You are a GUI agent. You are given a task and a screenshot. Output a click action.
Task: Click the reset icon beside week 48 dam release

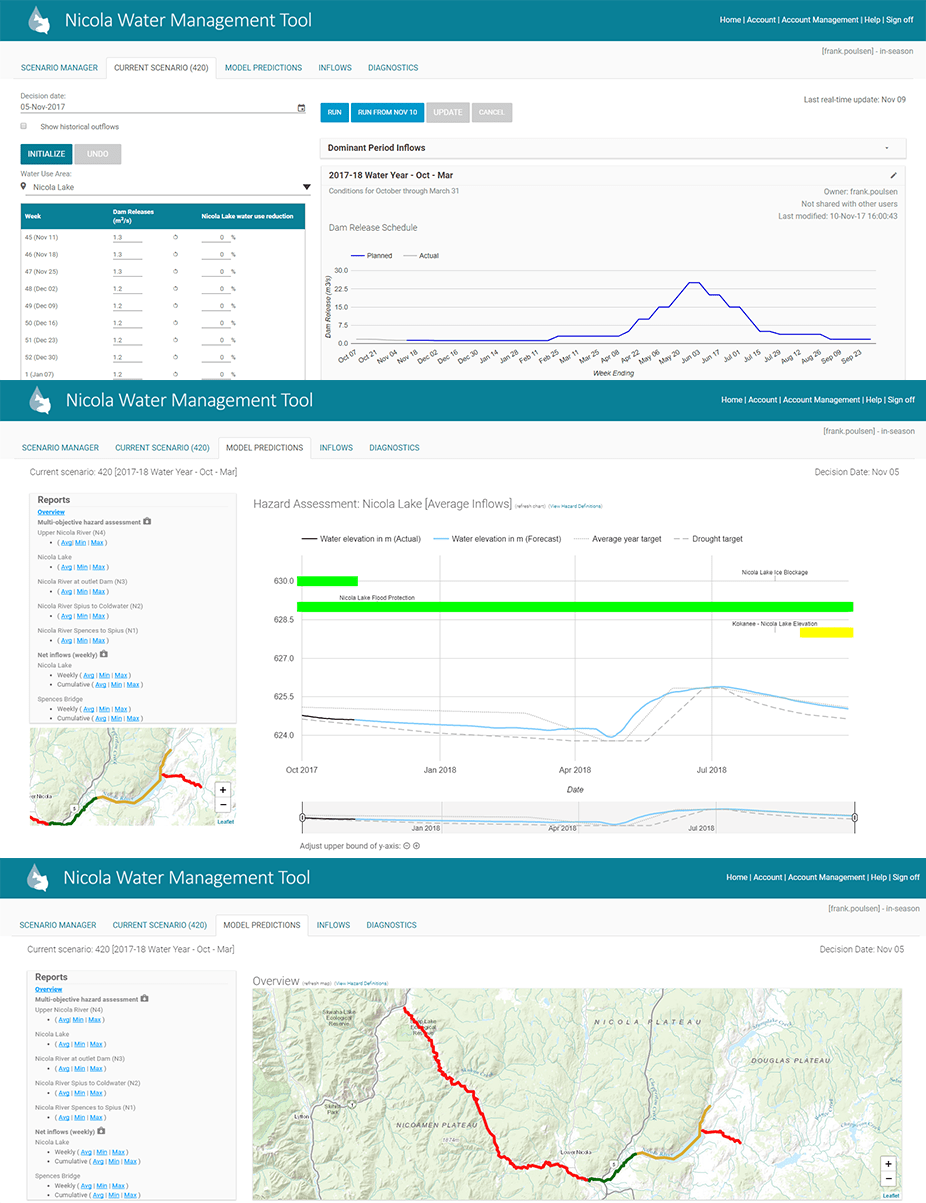click(175, 288)
